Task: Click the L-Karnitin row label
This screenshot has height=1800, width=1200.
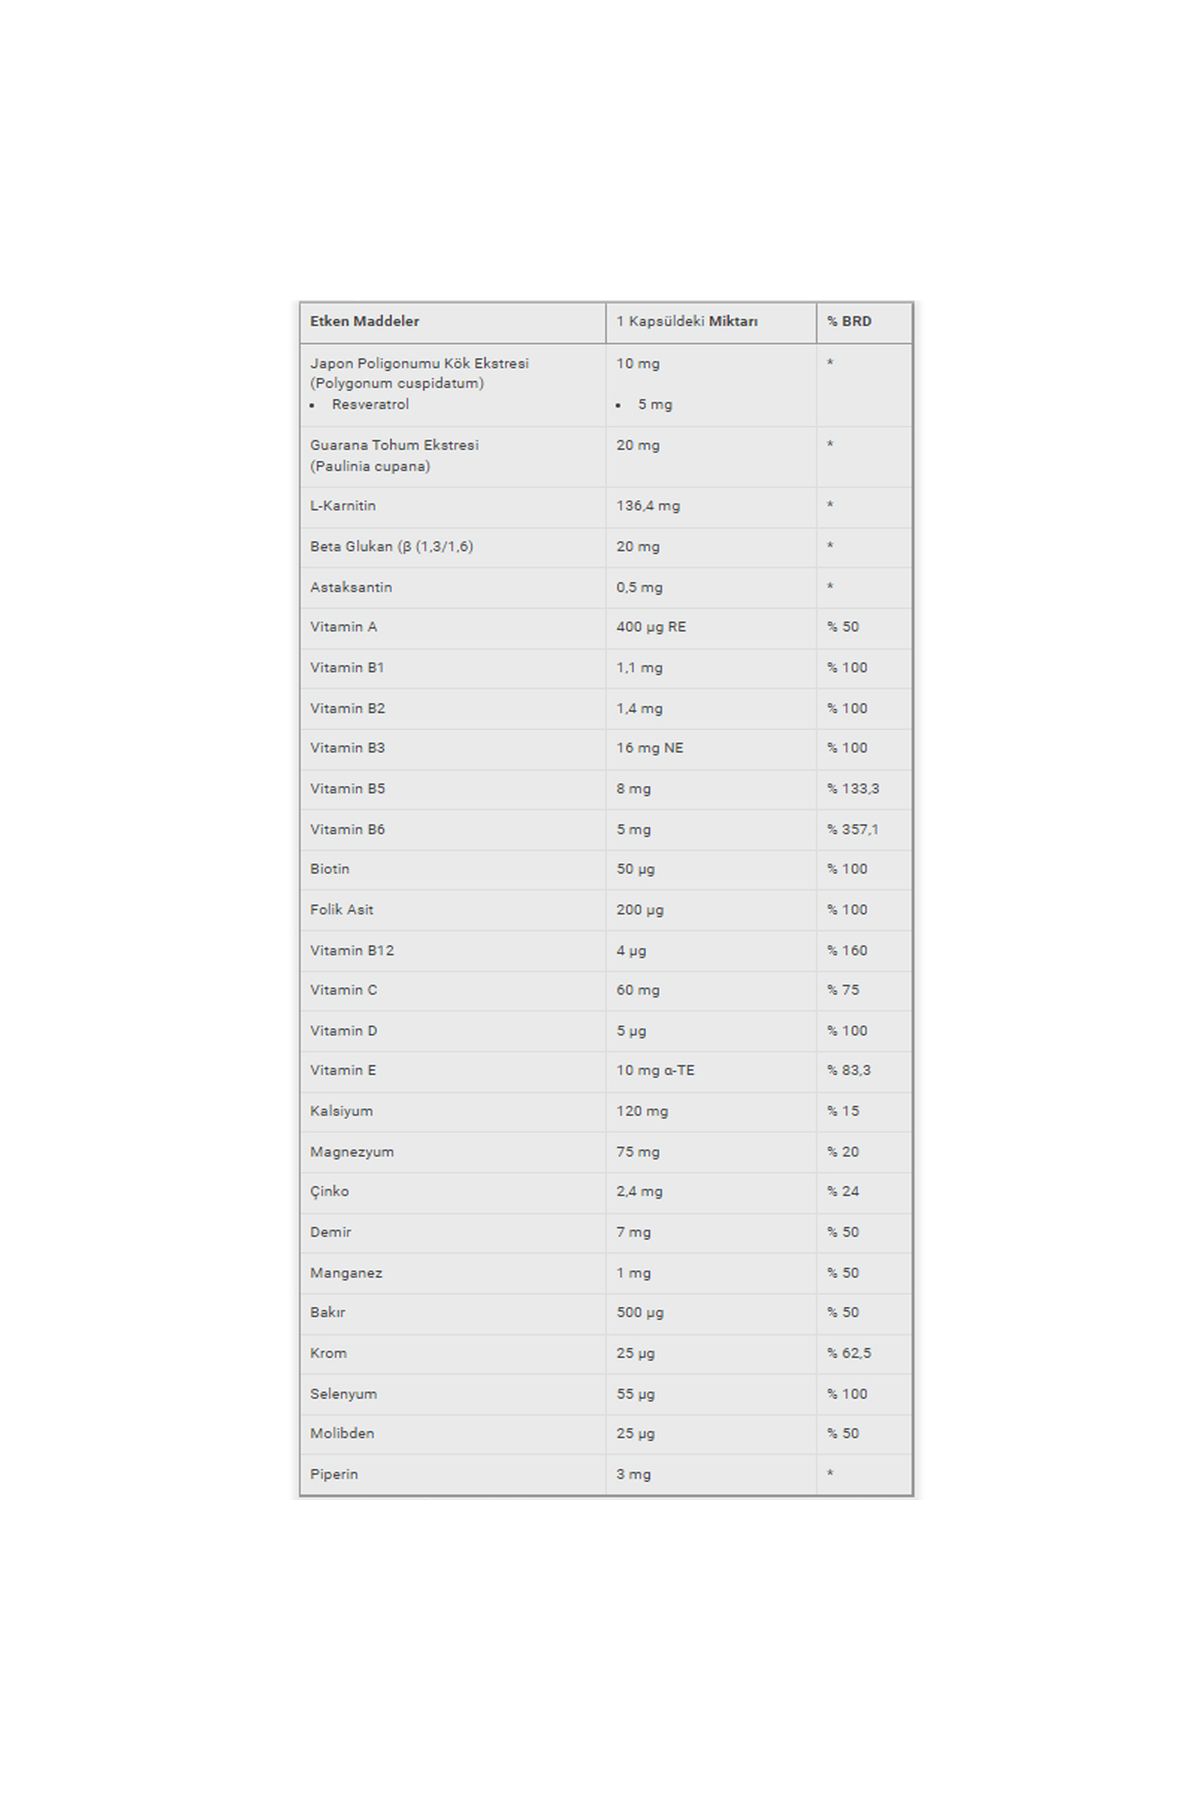Action: click(343, 506)
